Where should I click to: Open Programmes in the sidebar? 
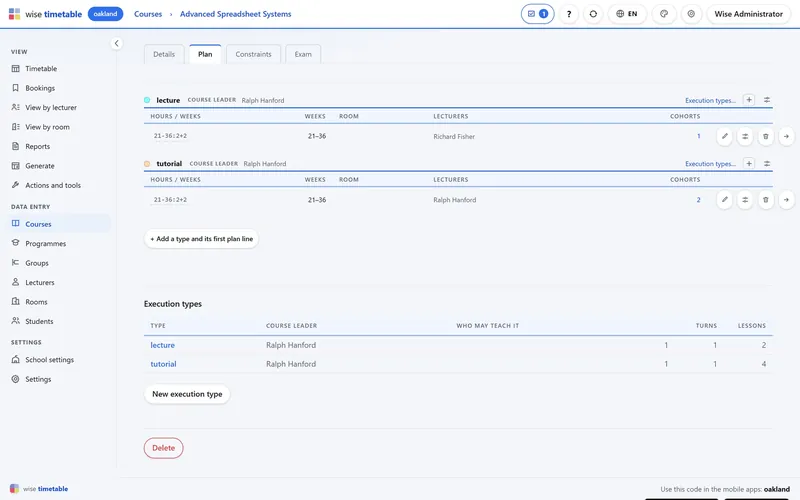click(45, 243)
